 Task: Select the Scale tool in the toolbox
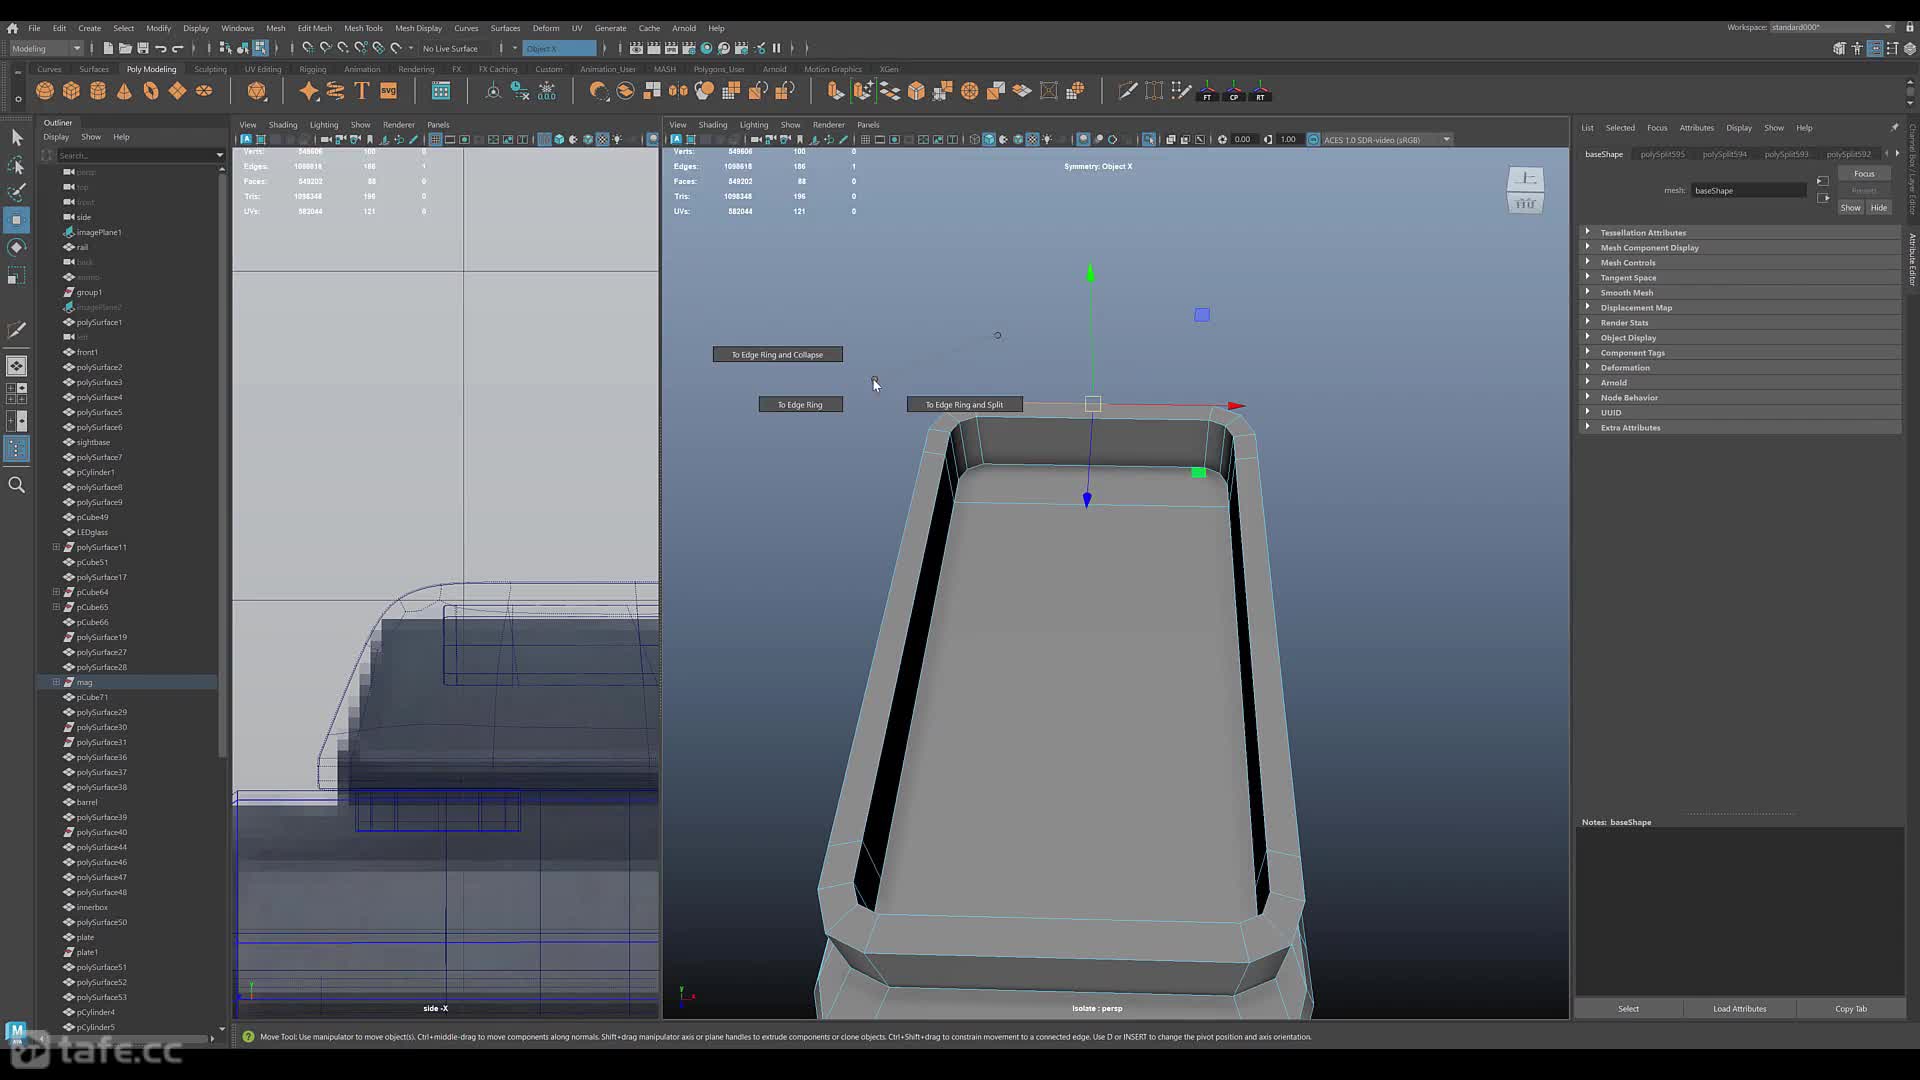(17, 275)
